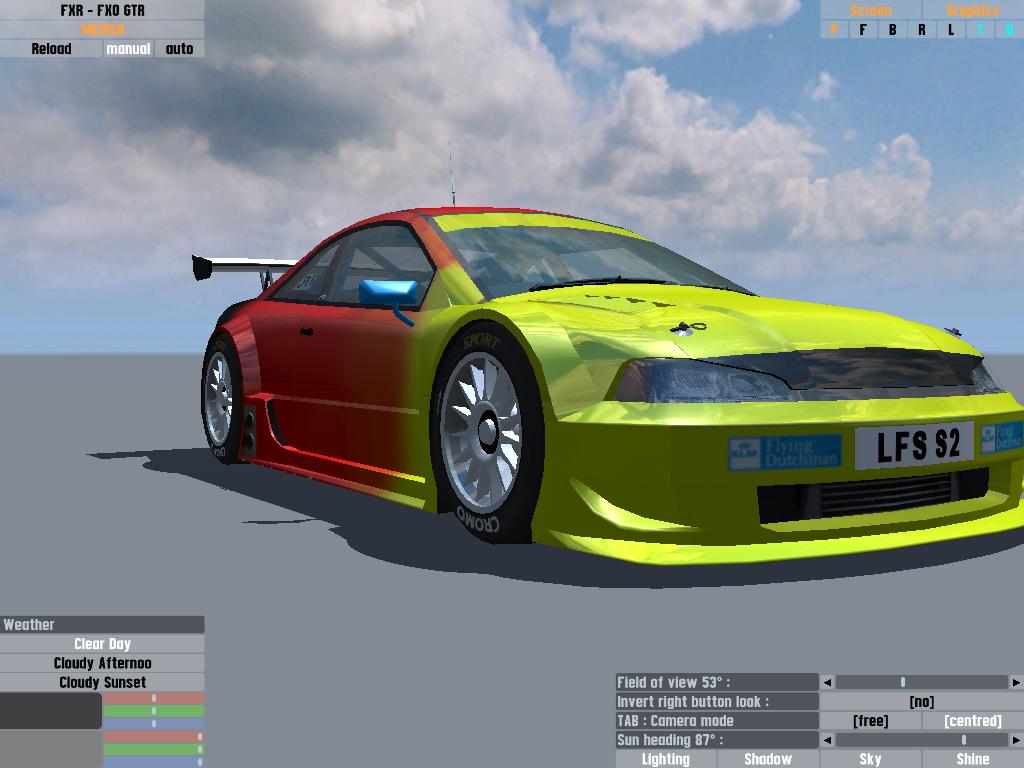Adjust the lower red color slider

pos(153,737)
